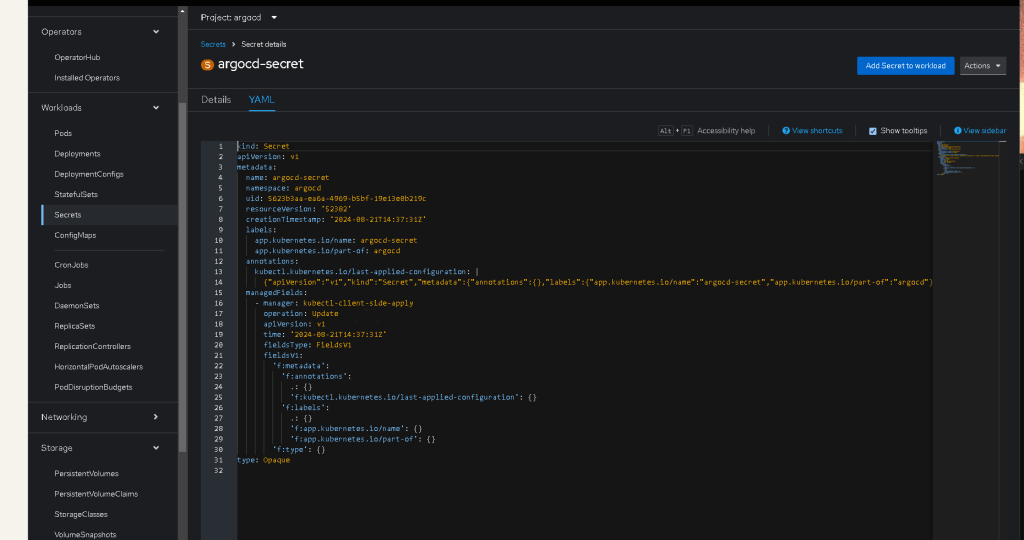Click the 'annotations:' line 12
Image resolution: width=1024 pixels, height=540 pixels.
(x=272, y=261)
